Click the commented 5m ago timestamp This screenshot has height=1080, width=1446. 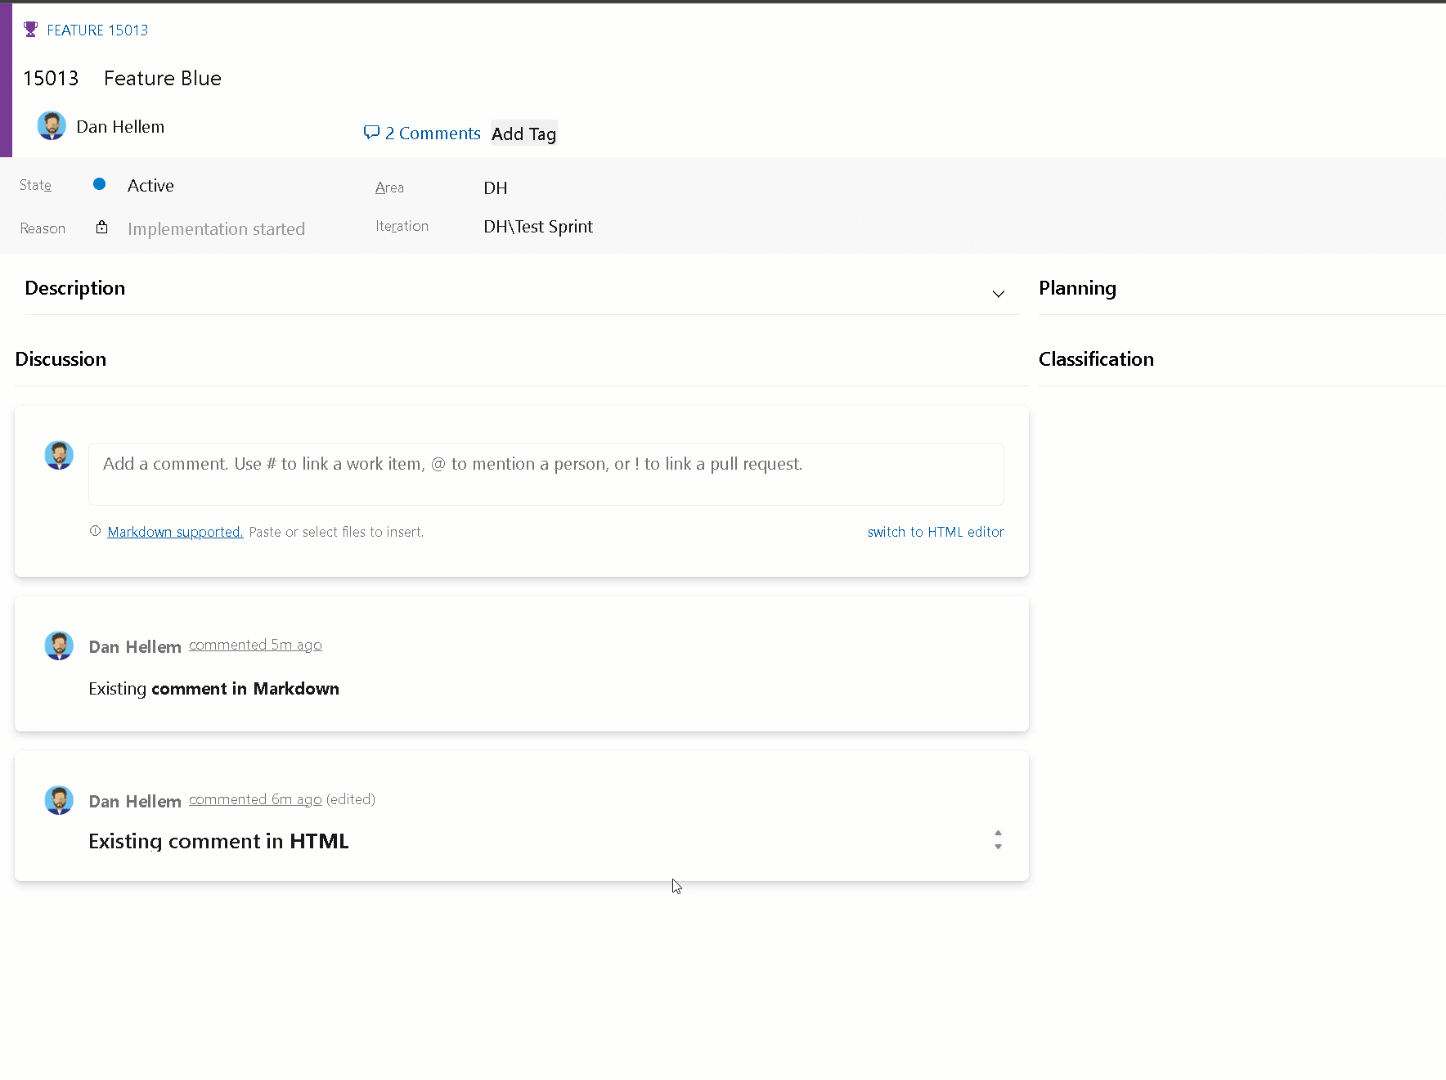point(255,644)
